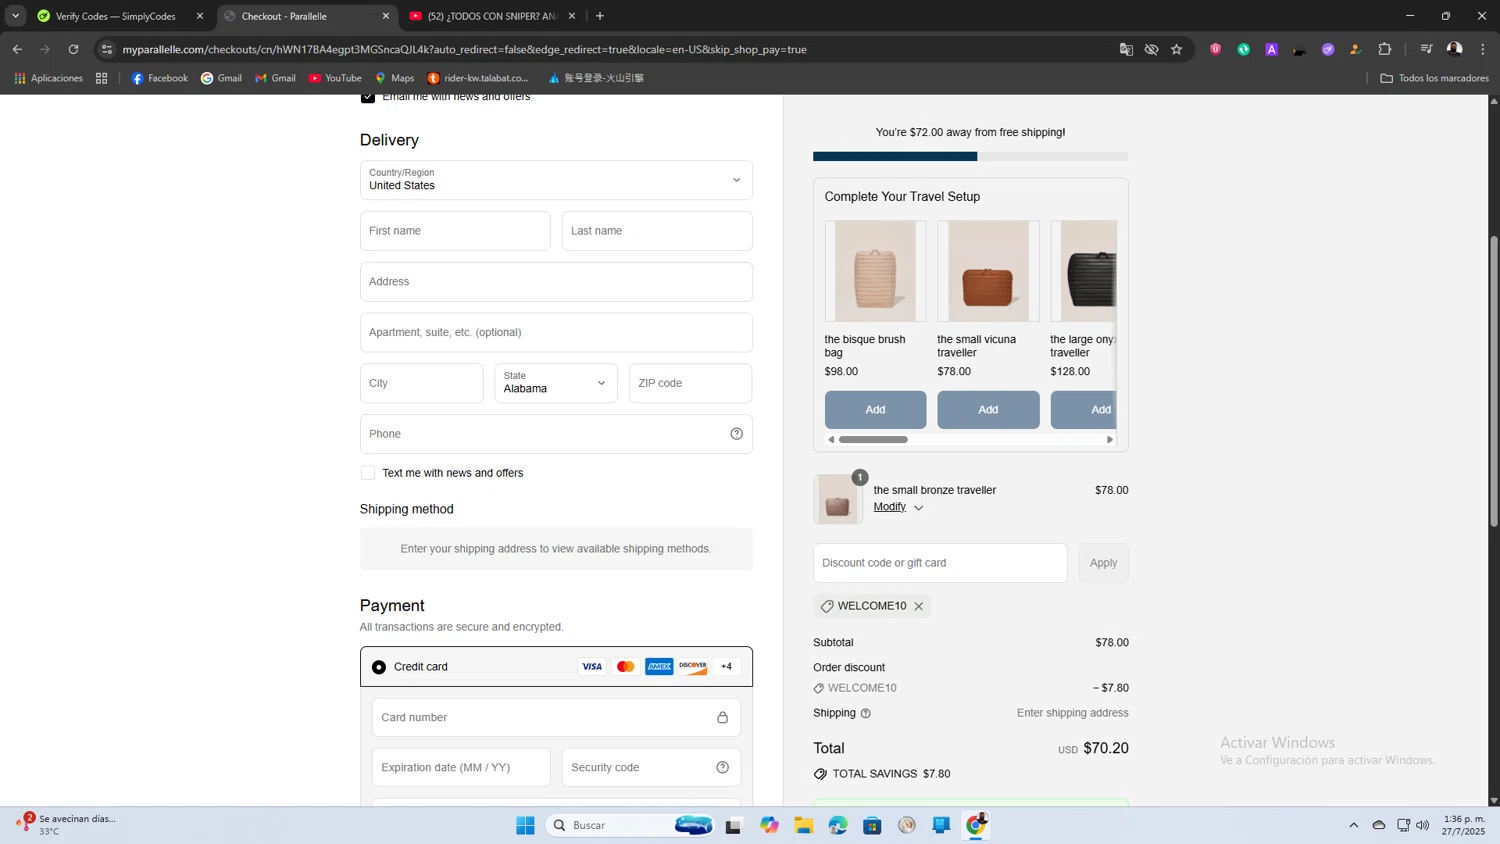Screen dimensions: 1500x844
Task: Click the bisque brush bag thumbnail
Action: coord(875,271)
